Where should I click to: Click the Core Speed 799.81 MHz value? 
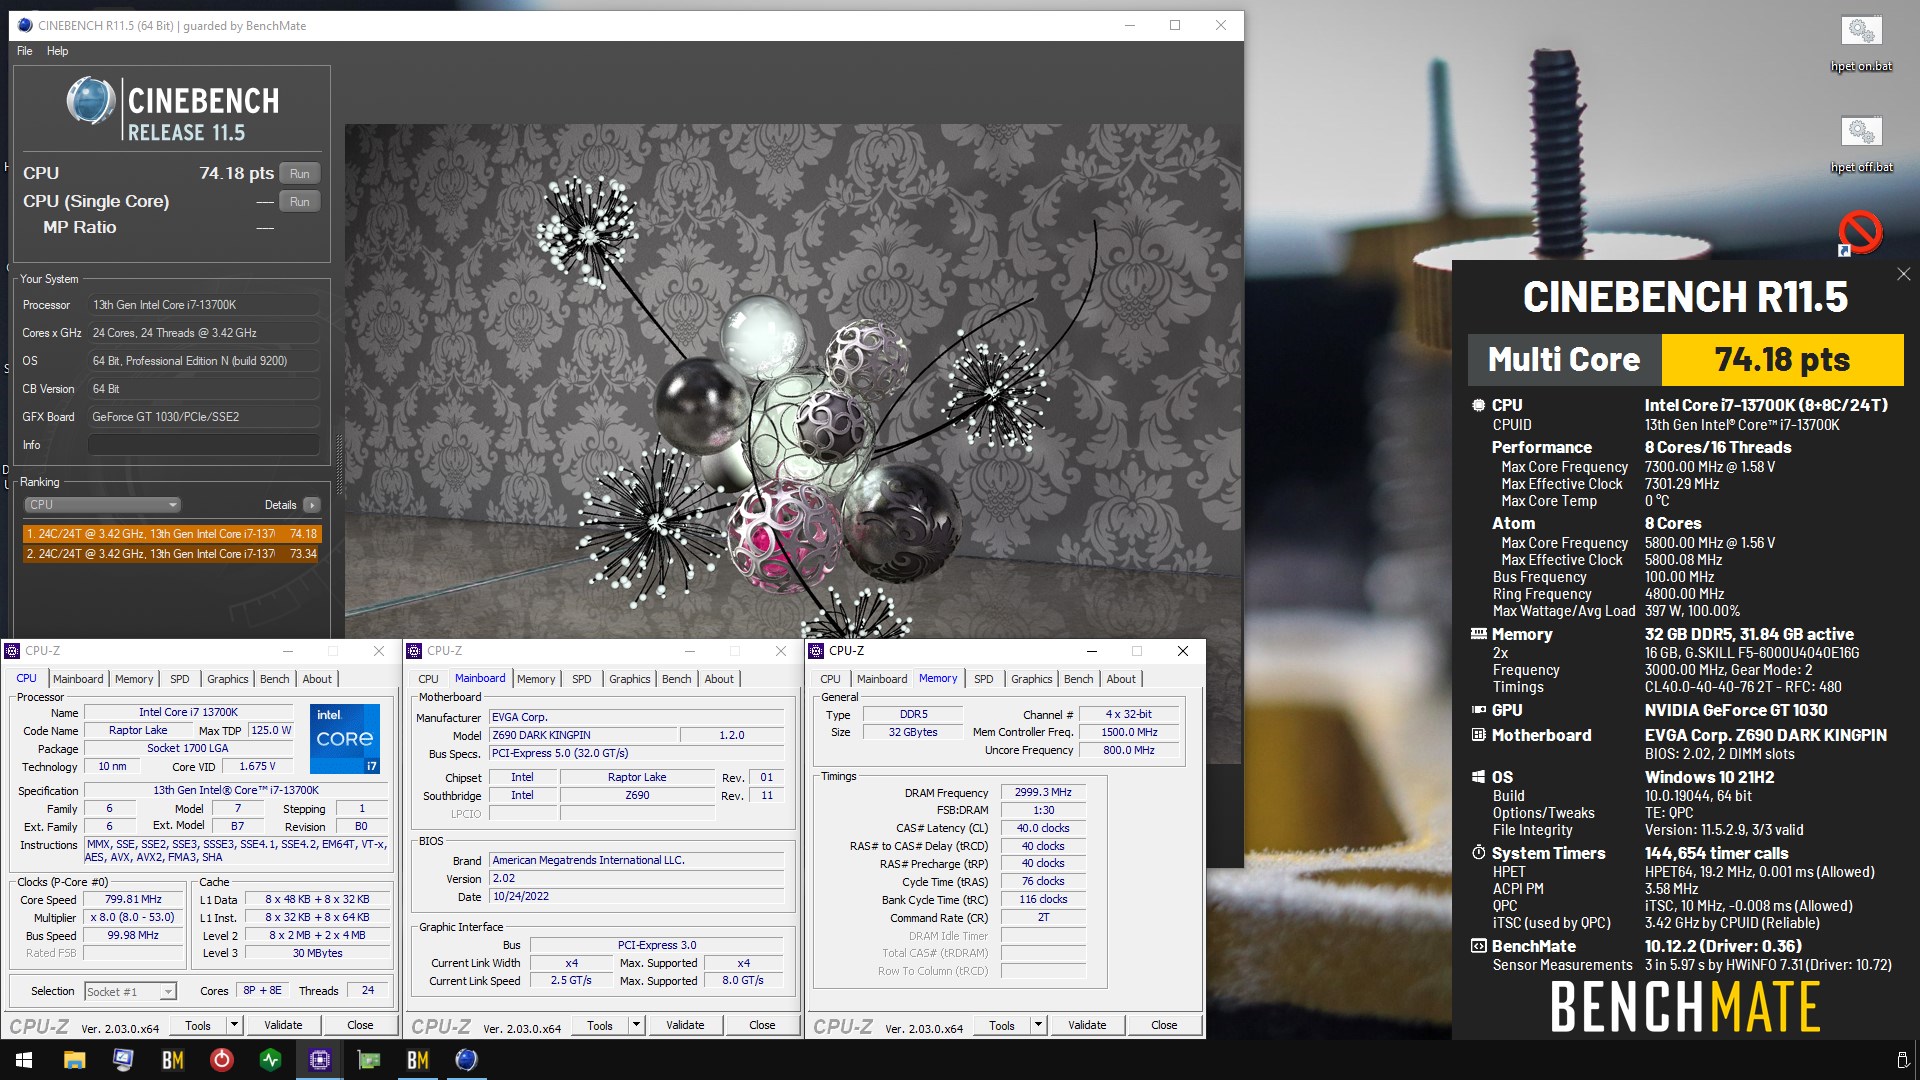tap(134, 900)
